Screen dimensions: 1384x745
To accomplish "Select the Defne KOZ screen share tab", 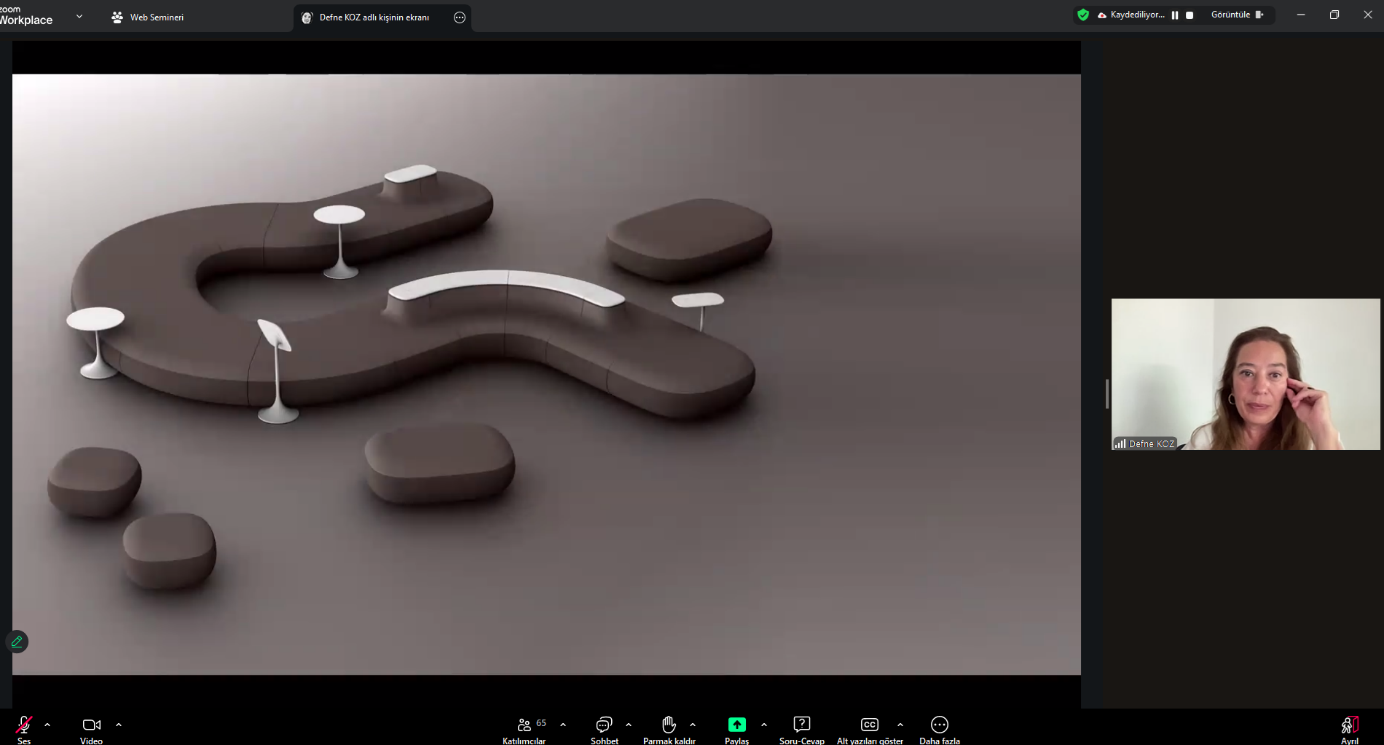I will 373,17.
